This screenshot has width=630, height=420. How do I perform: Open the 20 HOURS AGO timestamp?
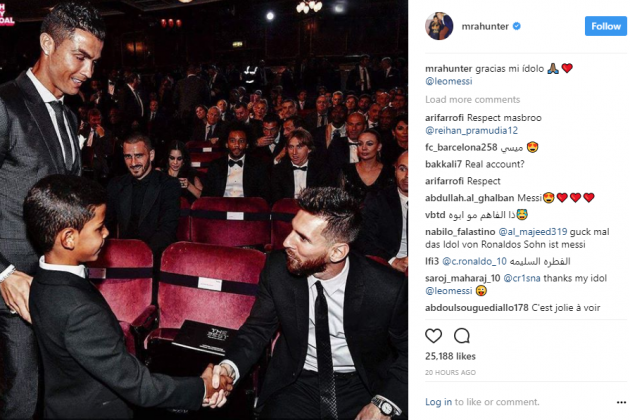point(450,373)
